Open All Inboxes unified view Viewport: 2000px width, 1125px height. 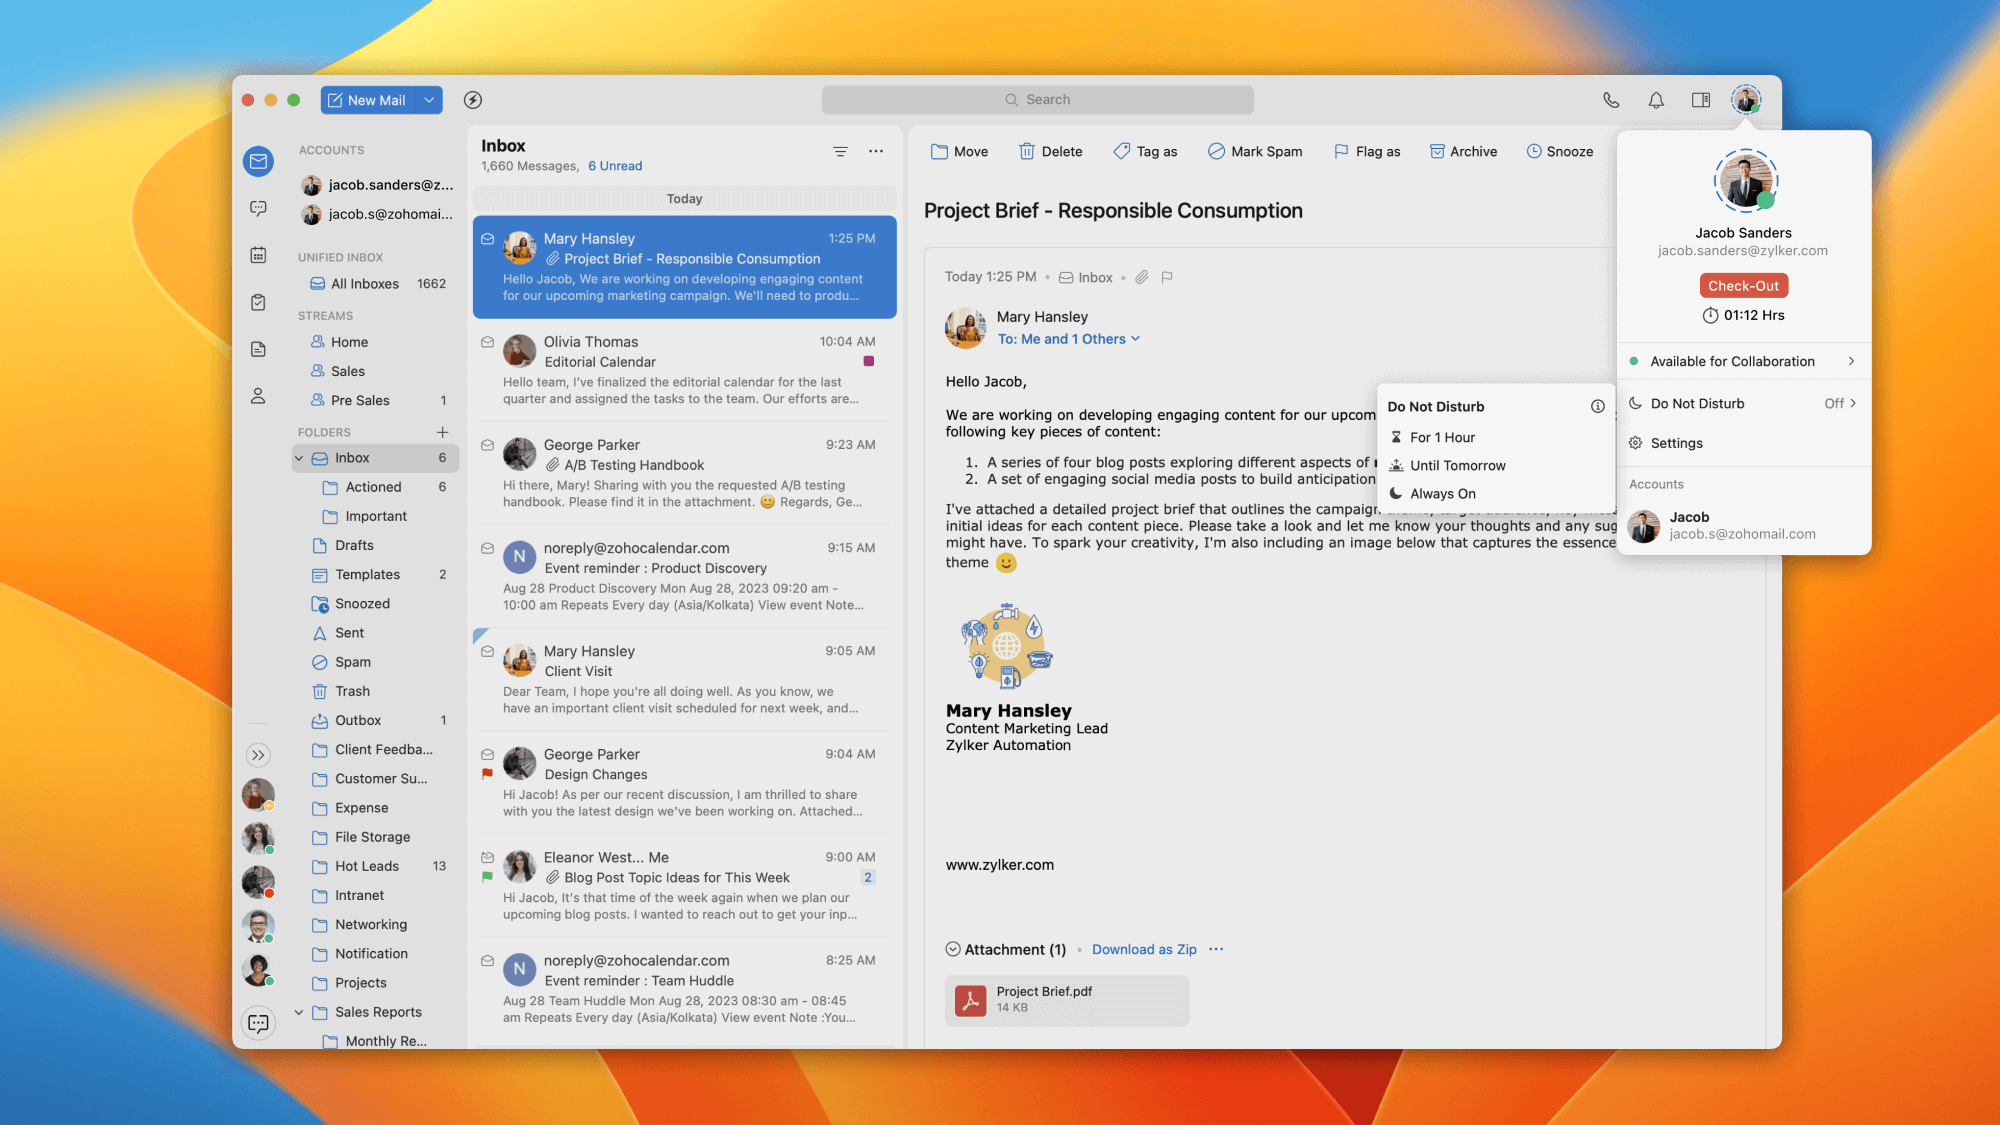[376, 284]
